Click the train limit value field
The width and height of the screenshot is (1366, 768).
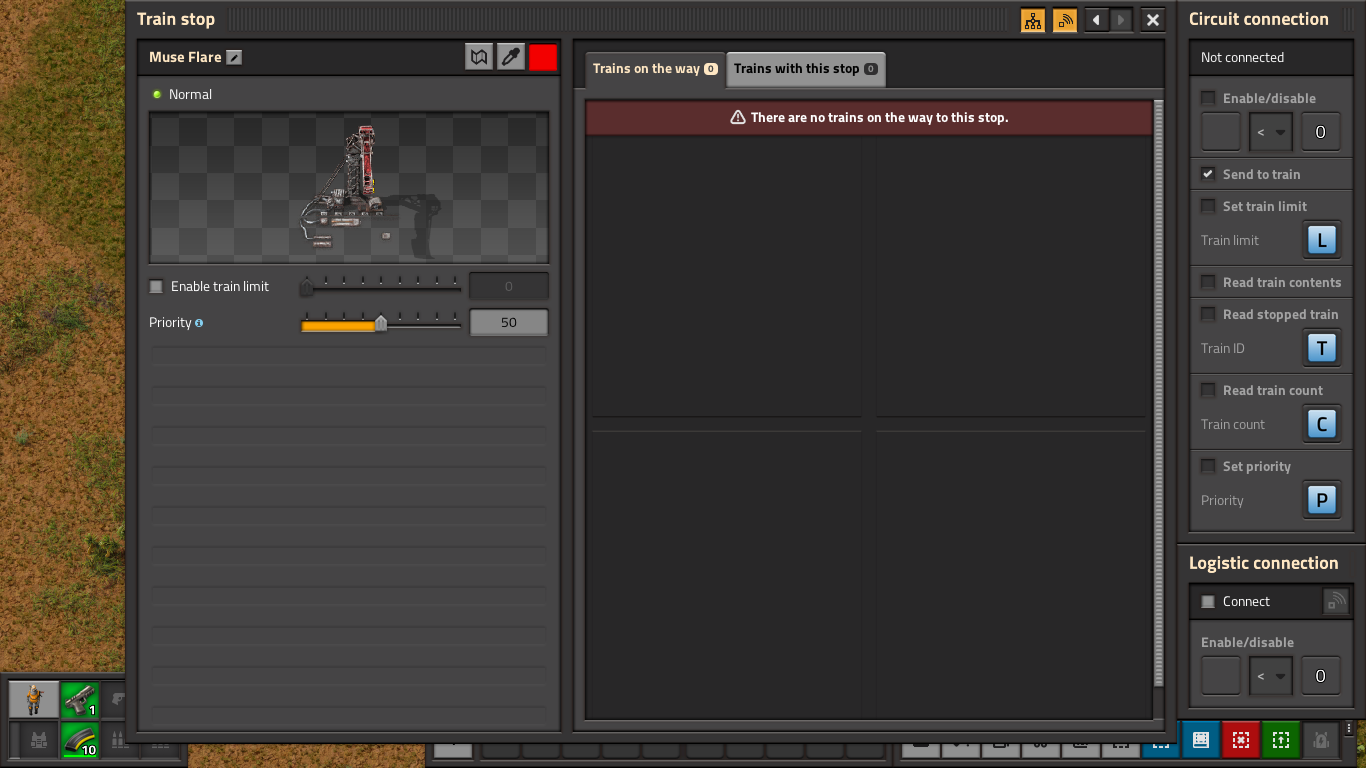pos(509,287)
